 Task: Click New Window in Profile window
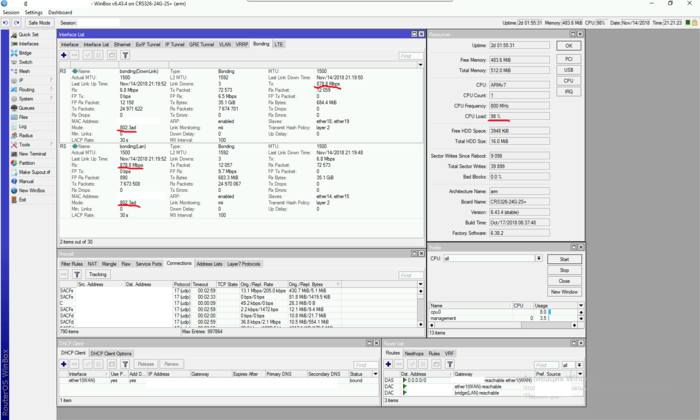pyautogui.click(x=564, y=291)
